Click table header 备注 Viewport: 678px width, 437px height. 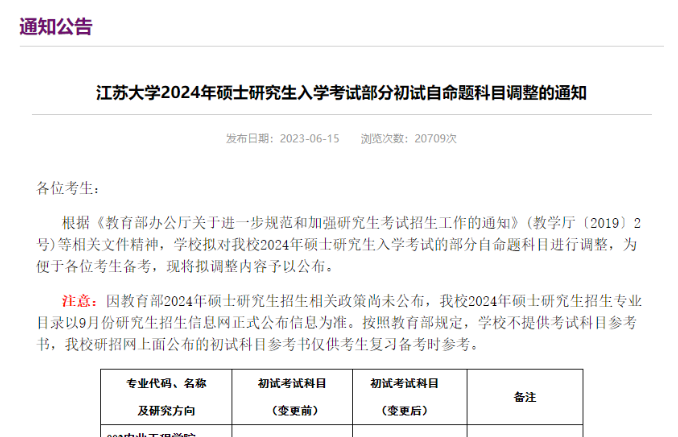coord(525,397)
